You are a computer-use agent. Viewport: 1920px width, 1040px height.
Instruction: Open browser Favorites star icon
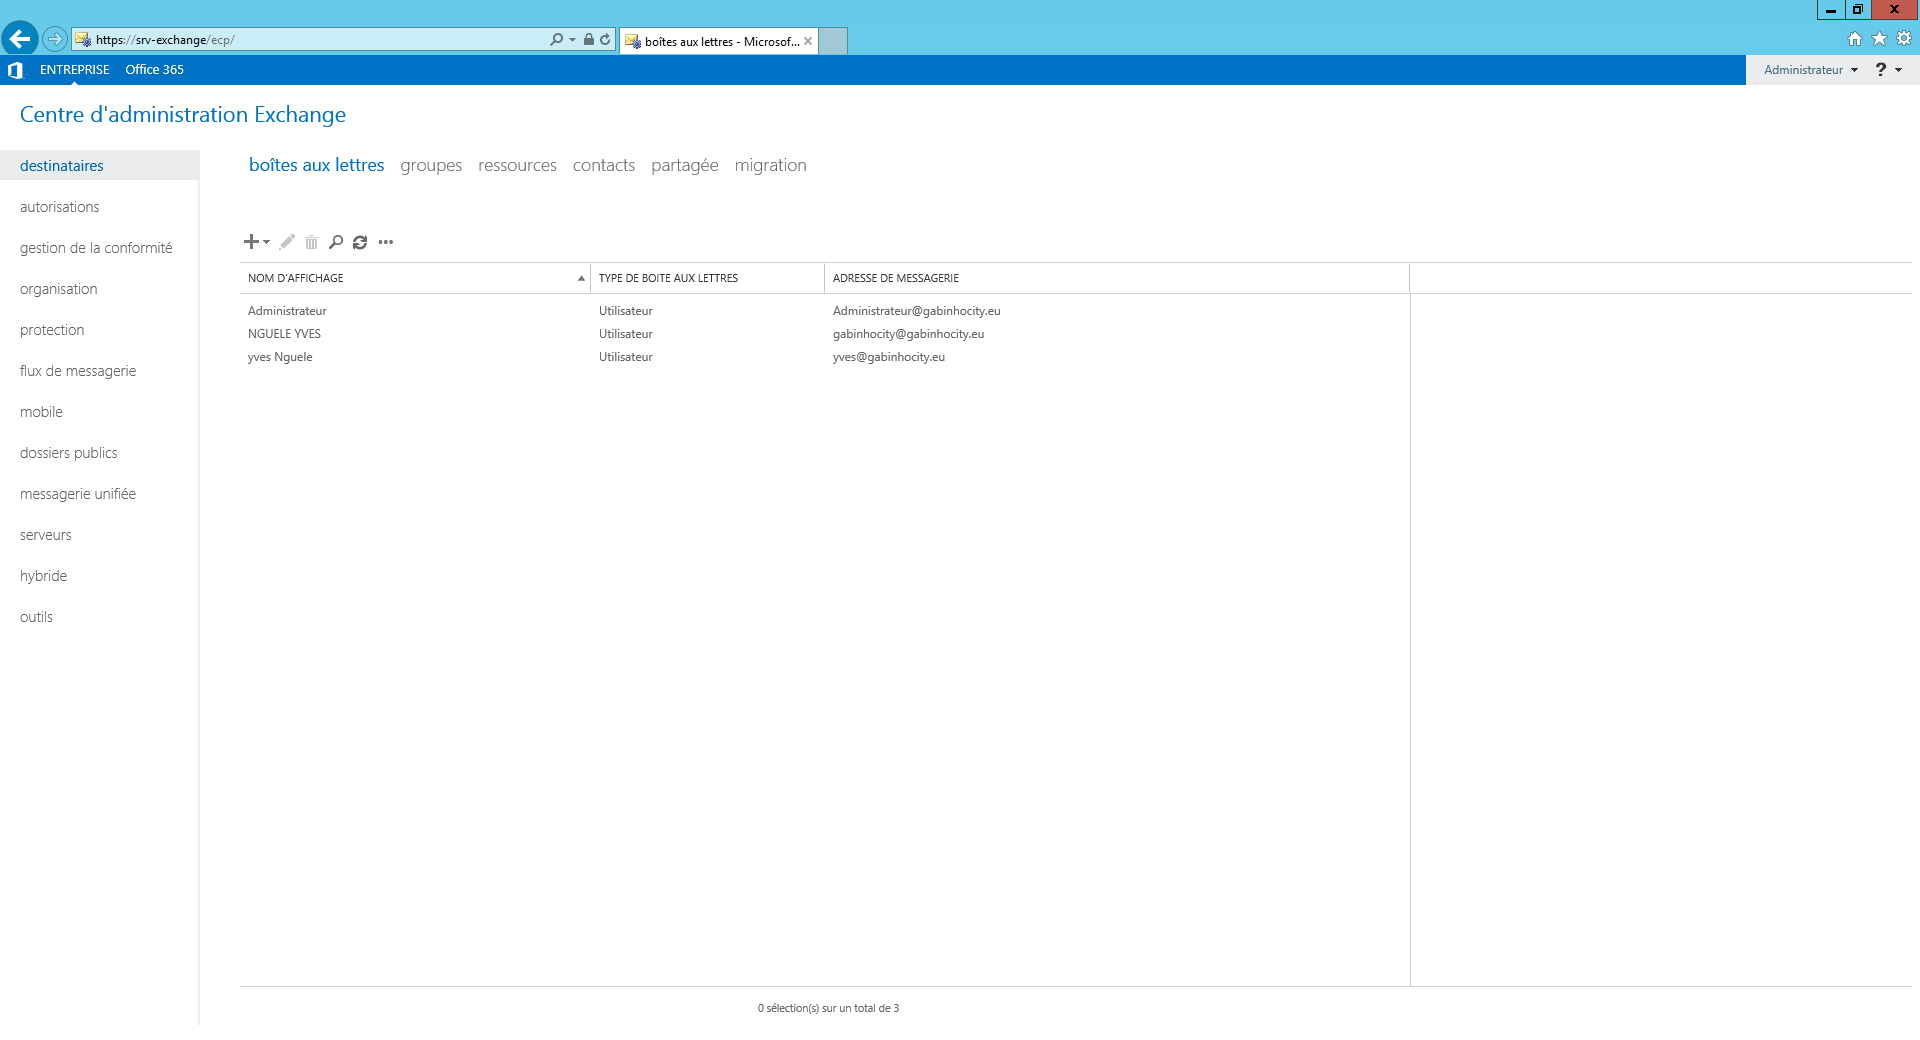(1879, 39)
